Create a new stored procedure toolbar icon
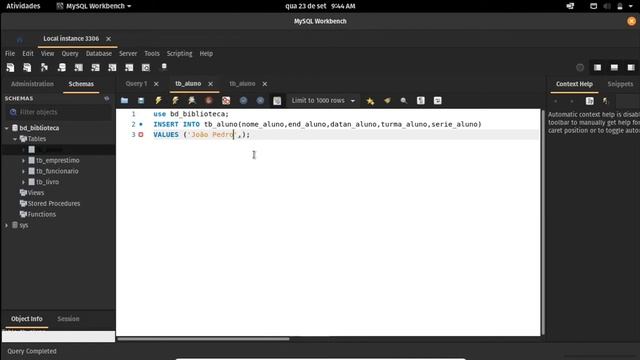Screen dimensions: 640x360 (112, 67)
